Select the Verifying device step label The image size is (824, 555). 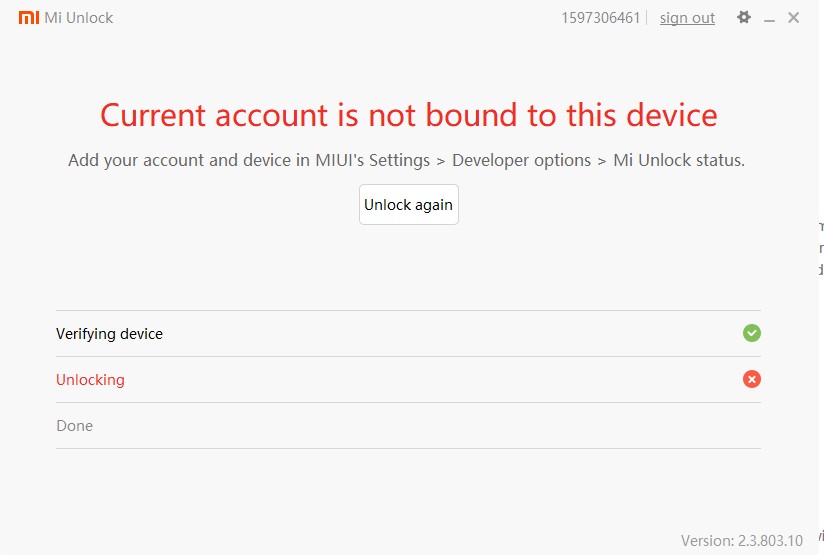(109, 334)
